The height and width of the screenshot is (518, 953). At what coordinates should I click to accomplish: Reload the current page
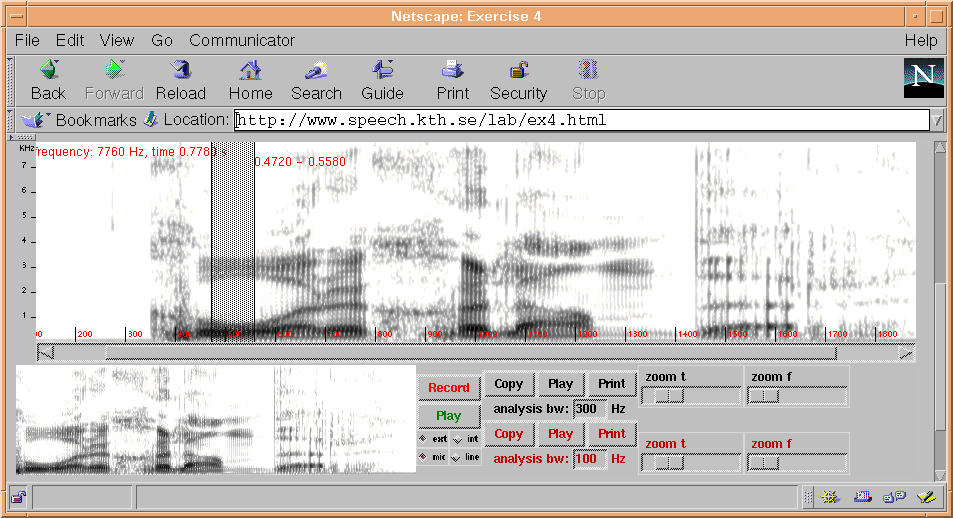180,71
